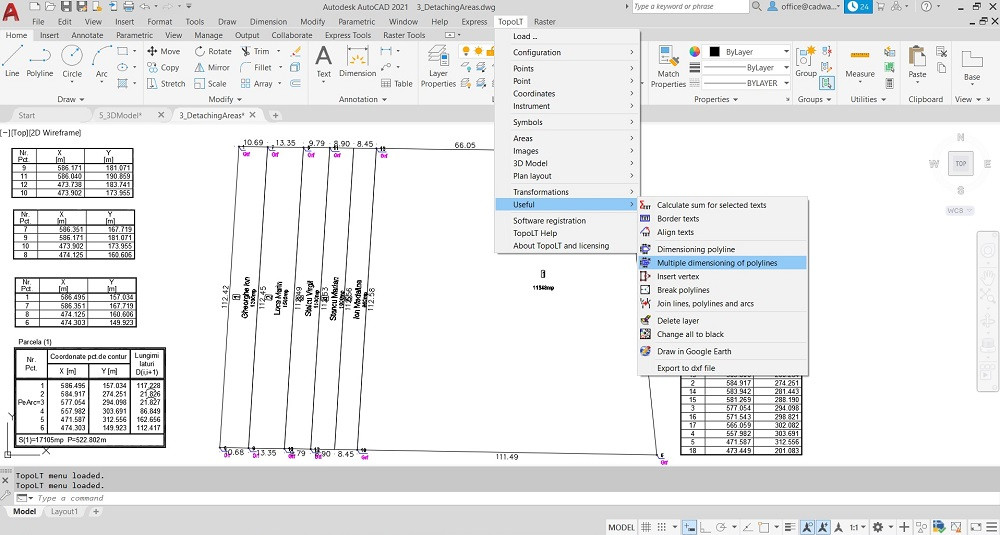Open the WCS coordinate system dropdown
This screenshot has width=1000, height=535.
pos(960,210)
